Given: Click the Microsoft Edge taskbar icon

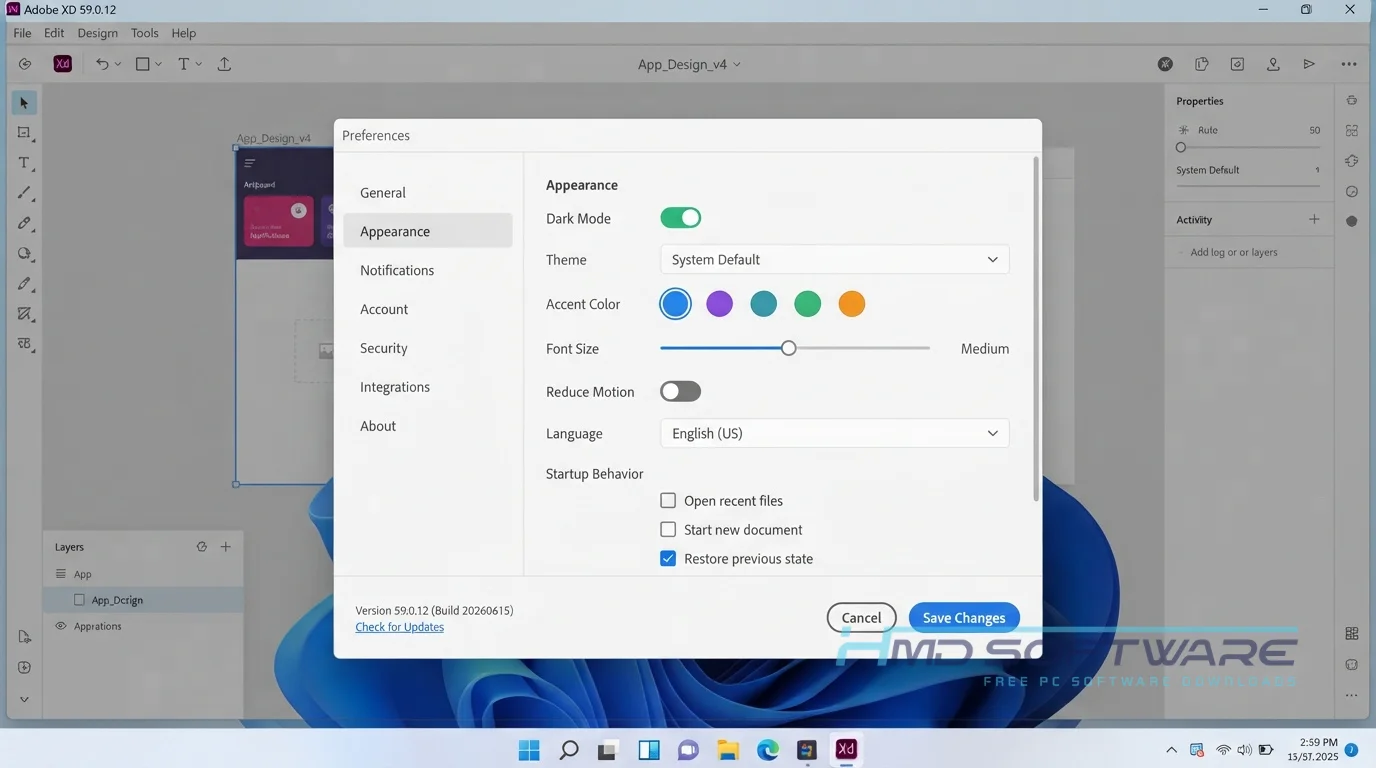Looking at the screenshot, I should pos(767,749).
